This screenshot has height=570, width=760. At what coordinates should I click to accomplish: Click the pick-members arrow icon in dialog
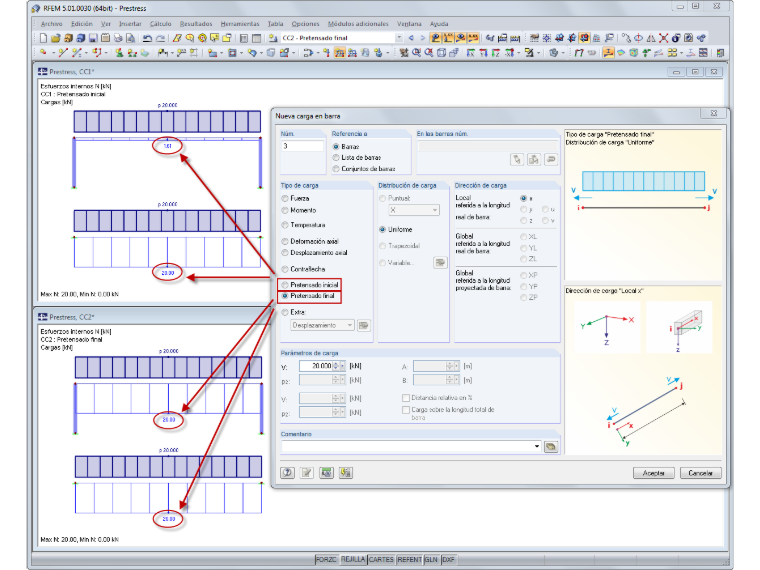[517, 159]
